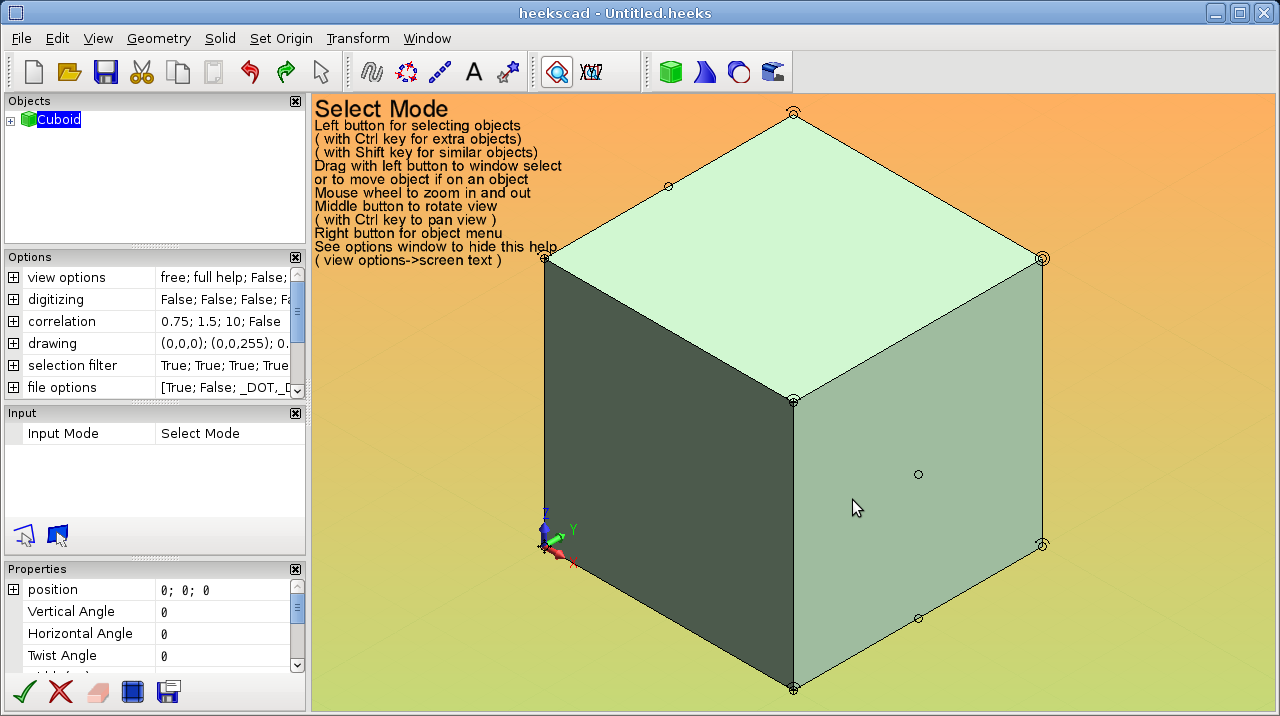Expand the correlation options row

(x=13, y=322)
